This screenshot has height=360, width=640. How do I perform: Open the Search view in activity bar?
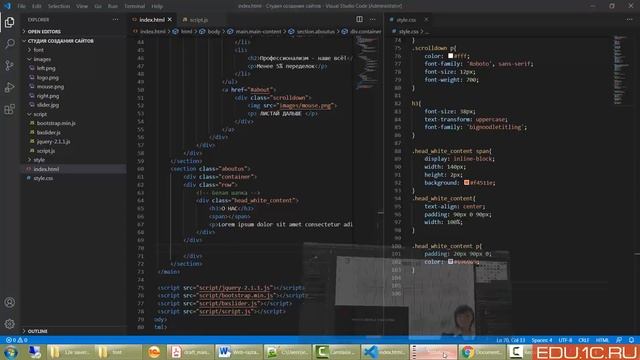pos(9,44)
